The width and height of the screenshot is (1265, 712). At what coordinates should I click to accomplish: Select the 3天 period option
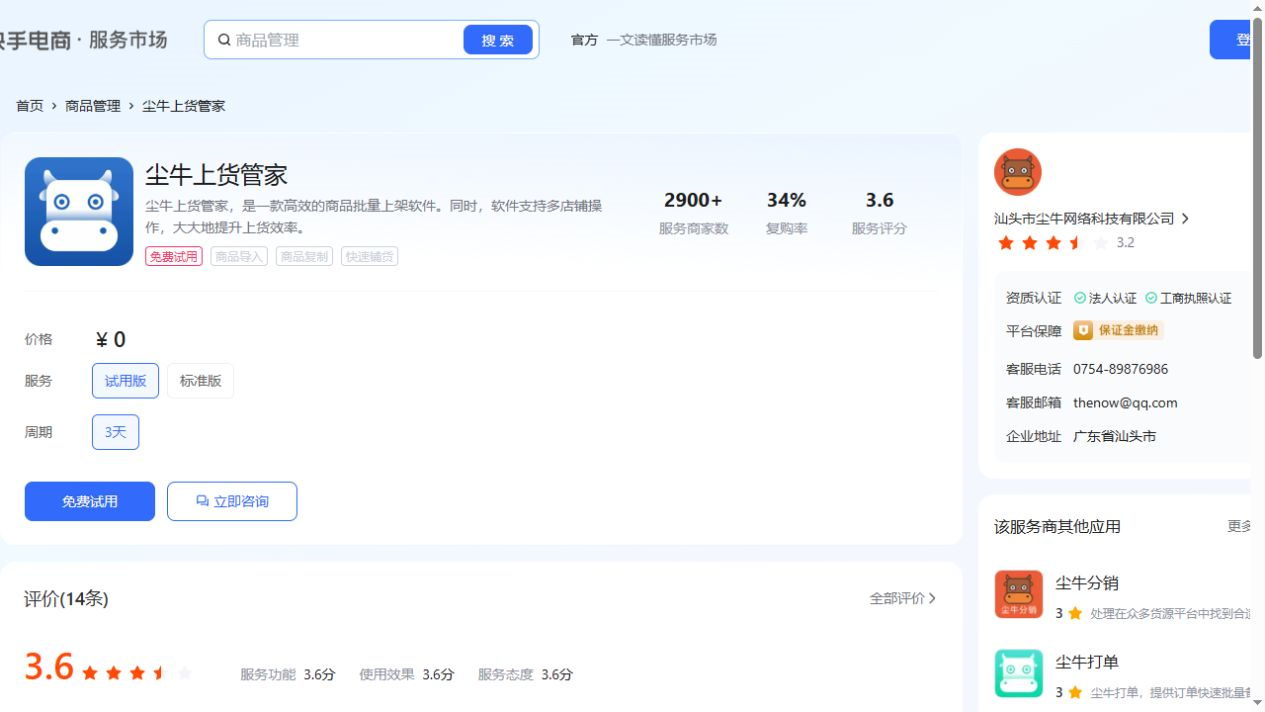(x=115, y=432)
